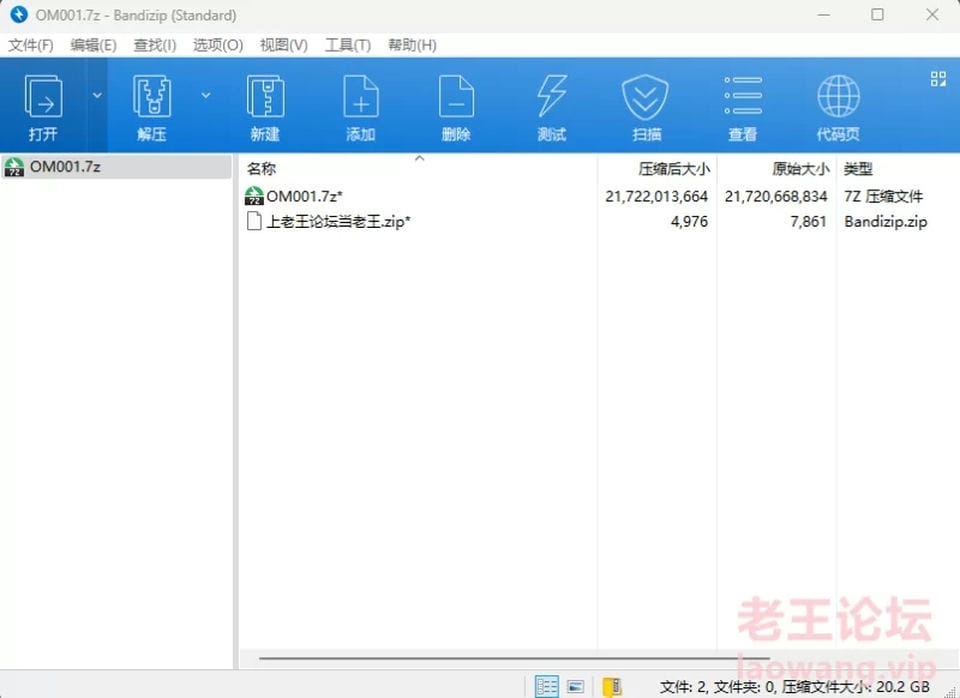Viewport: 960px width, 698px height.
Task: Click the 查看 (View) list icon
Action: pos(743,107)
